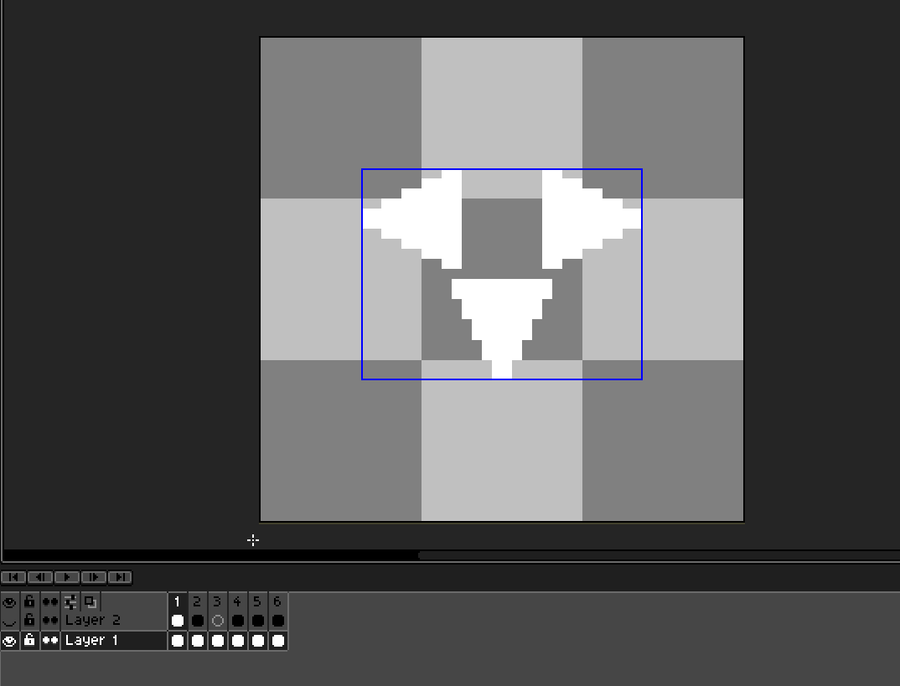Advance to the next frame
900x686 pixels.
click(93, 577)
